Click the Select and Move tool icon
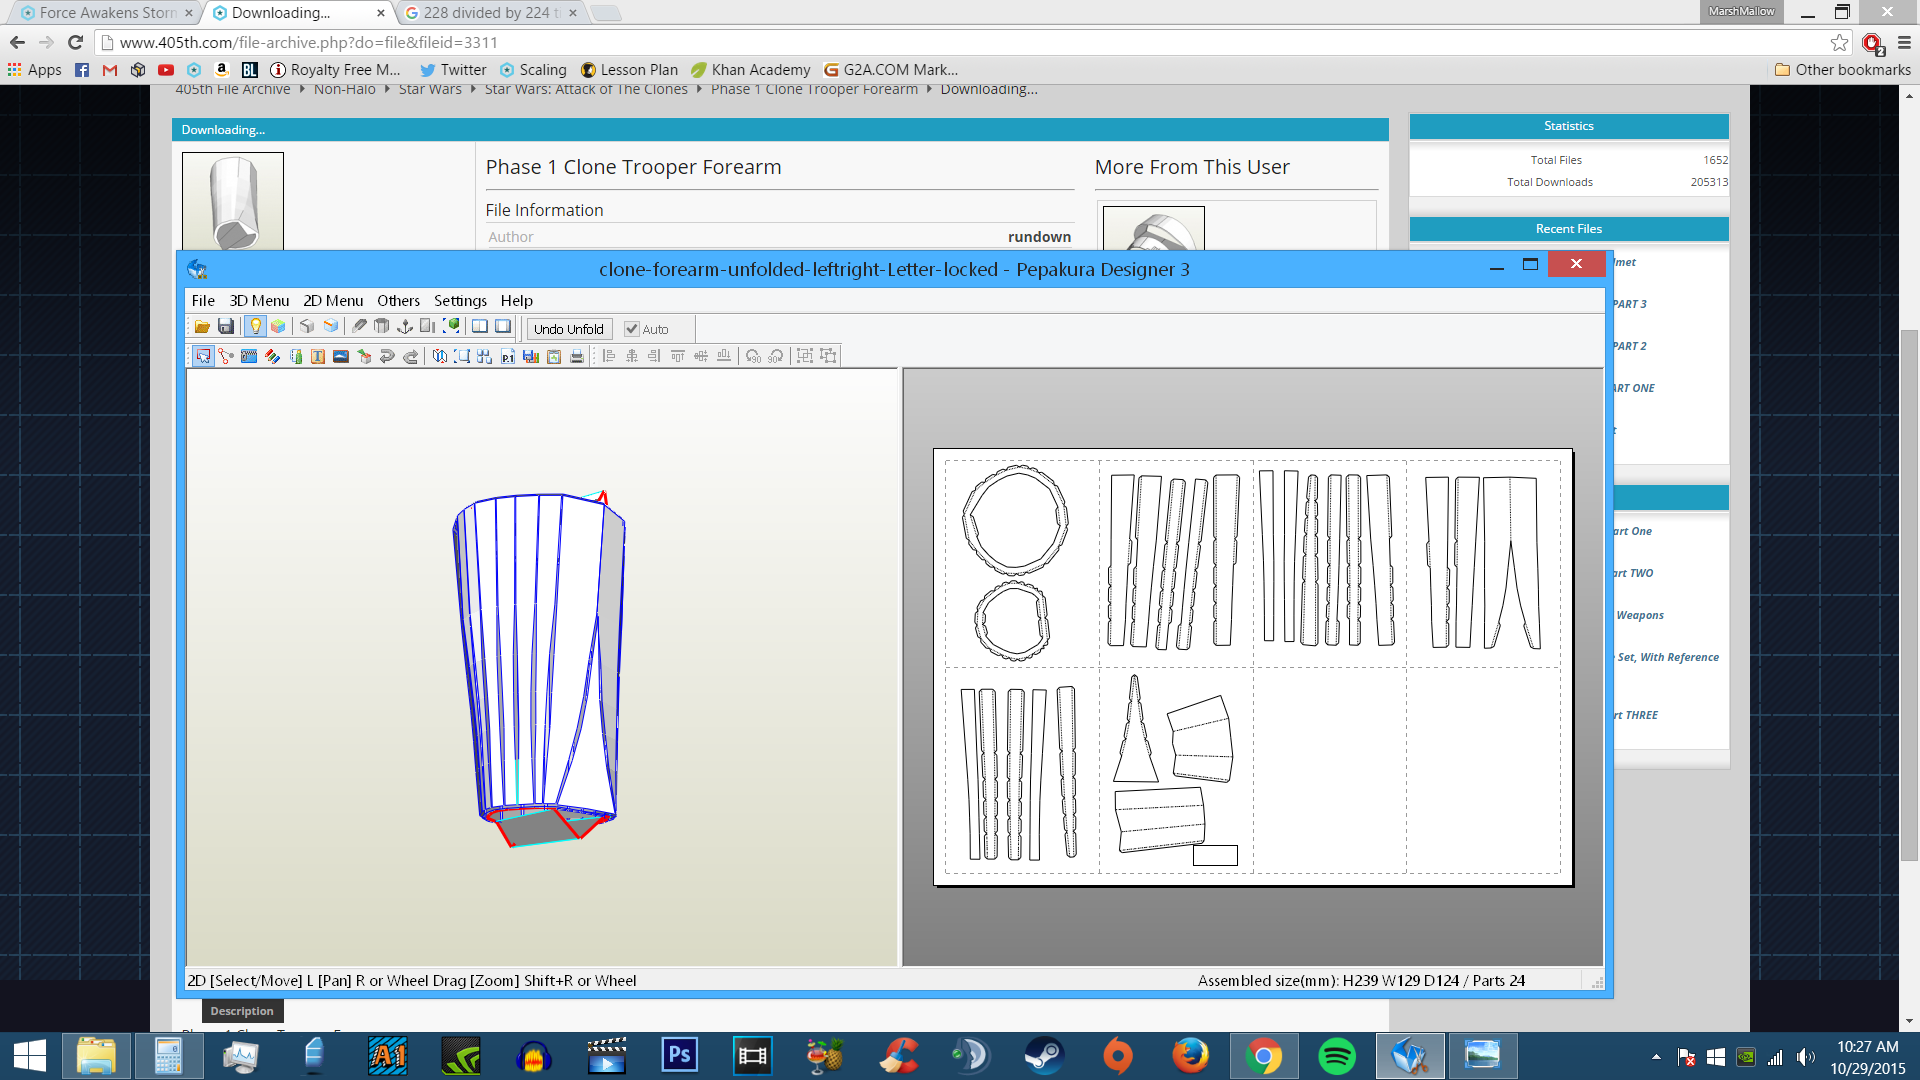The height and width of the screenshot is (1080, 1920). point(203,356)
